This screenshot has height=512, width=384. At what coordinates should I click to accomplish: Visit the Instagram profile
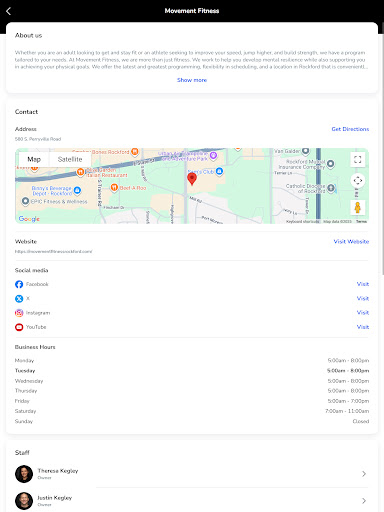(363, 313)
